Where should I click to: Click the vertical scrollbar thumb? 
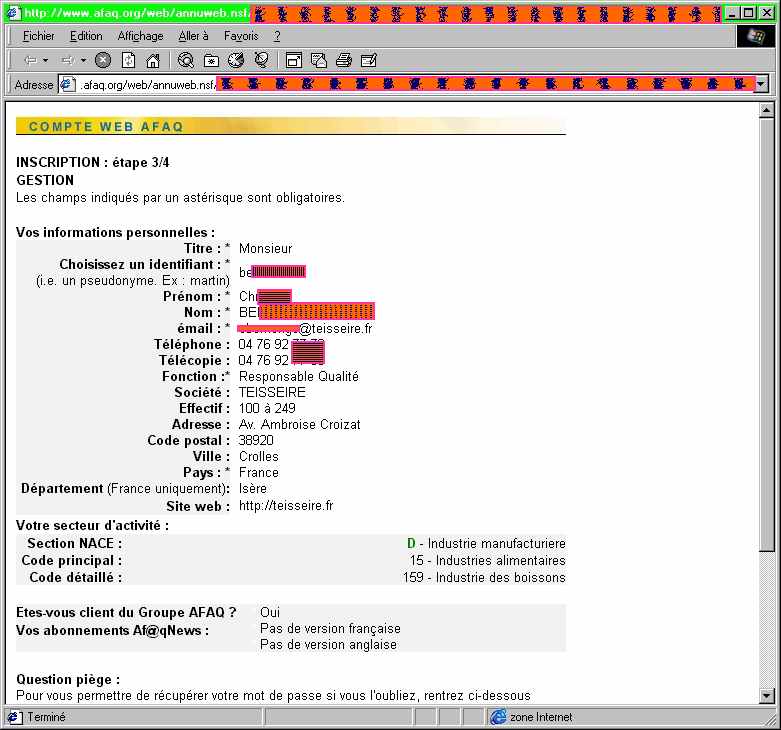point(766,334)
